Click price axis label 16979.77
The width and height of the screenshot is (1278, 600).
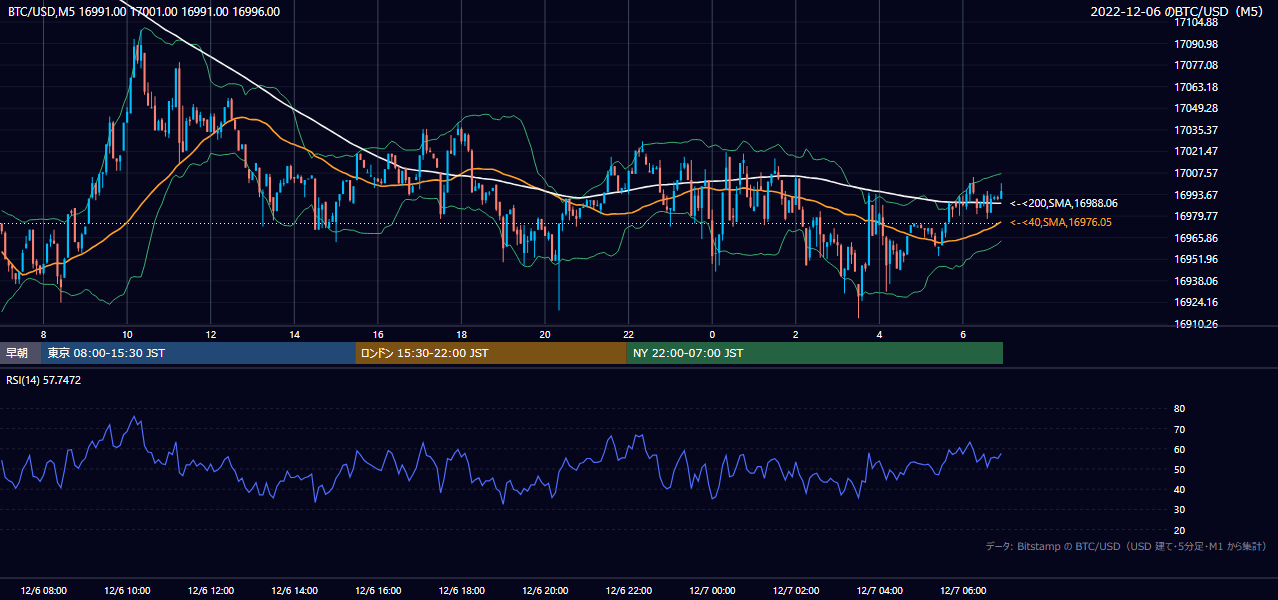(x=1195, y=216)
